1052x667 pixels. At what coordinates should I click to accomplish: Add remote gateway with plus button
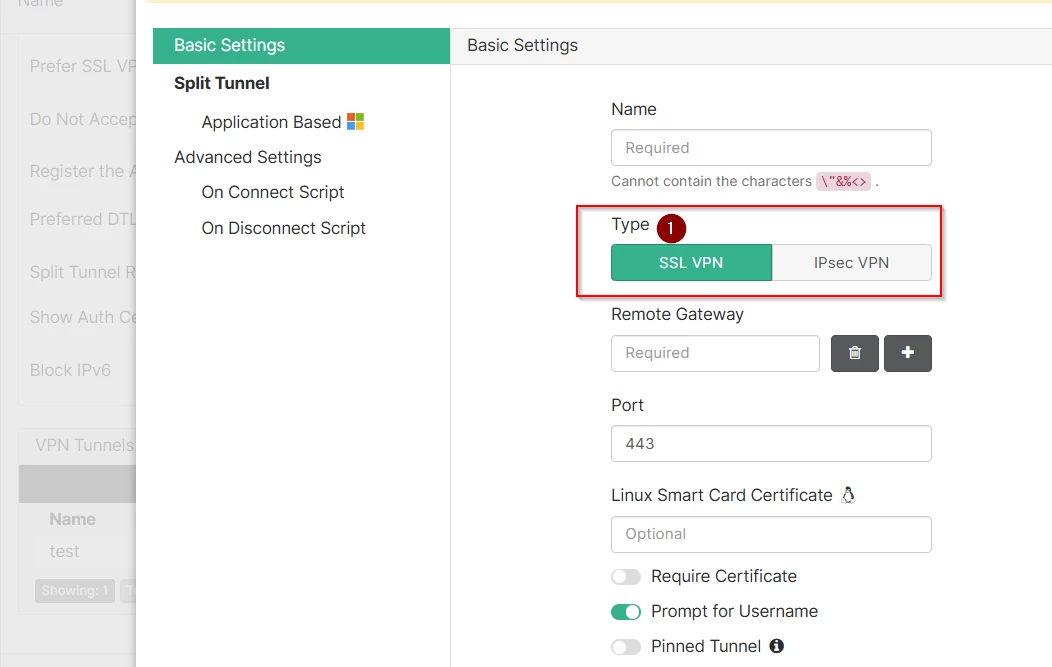click(x=907, y=353)
